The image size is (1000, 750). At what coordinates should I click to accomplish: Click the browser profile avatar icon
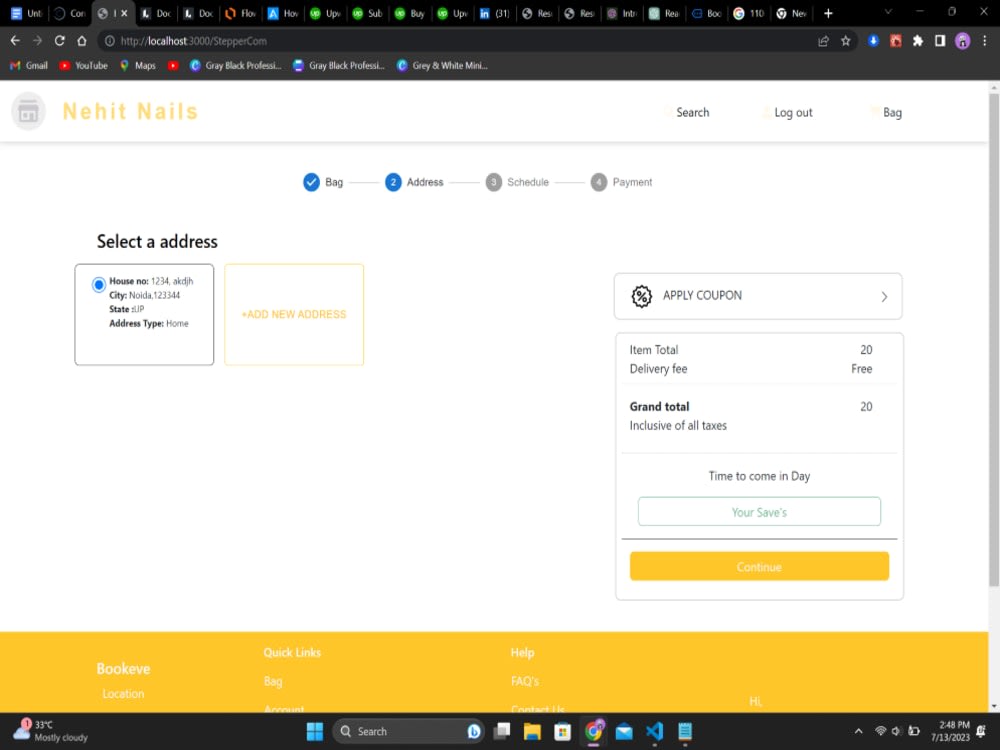[962, 41]
